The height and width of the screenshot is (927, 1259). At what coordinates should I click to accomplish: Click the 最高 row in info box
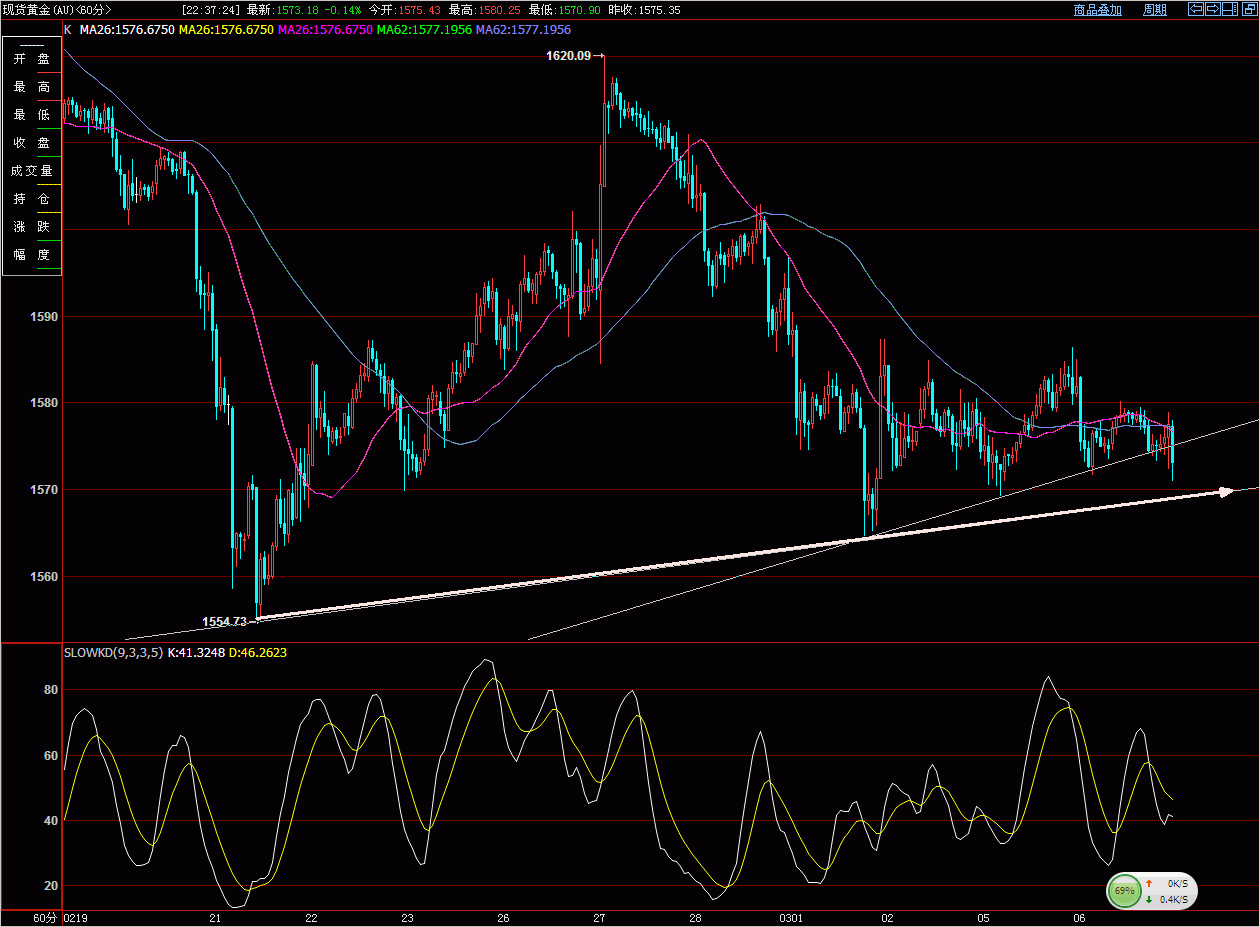pyautogui.click(x=32, y=87)
